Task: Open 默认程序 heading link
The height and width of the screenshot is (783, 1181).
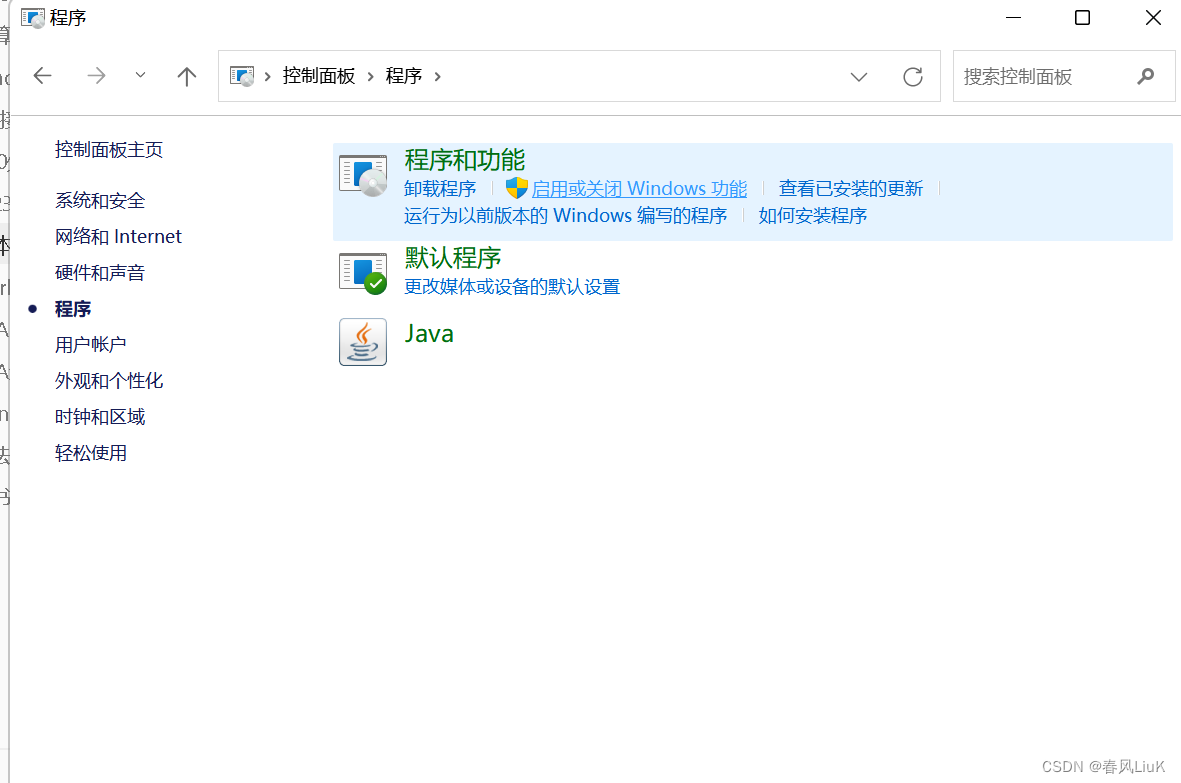Action: [x=453, y=258]
